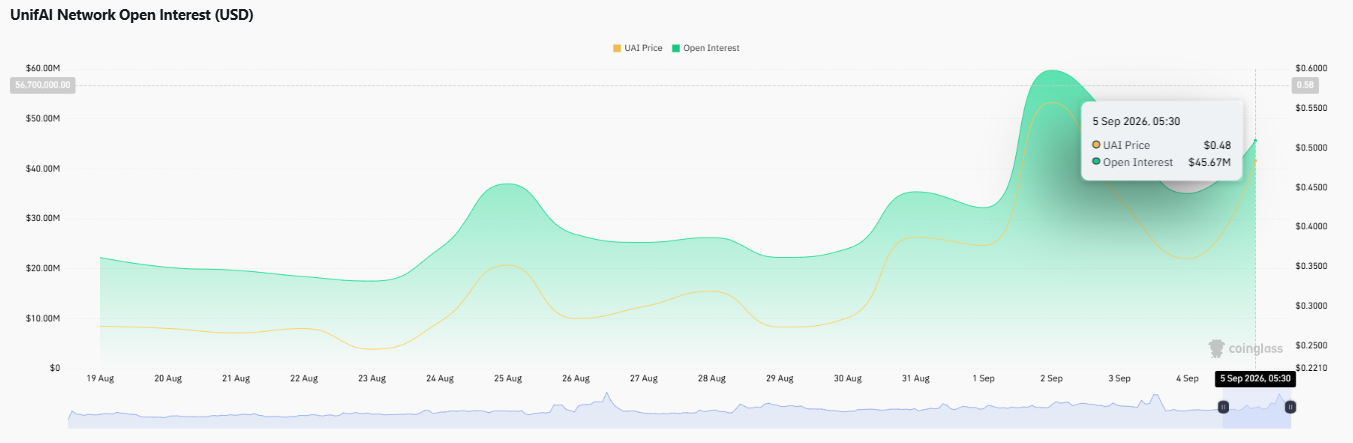Click the 2 Sep x-axis label
The height and width of the screenshot is (443, 1353).
(x=1052, y=379)
